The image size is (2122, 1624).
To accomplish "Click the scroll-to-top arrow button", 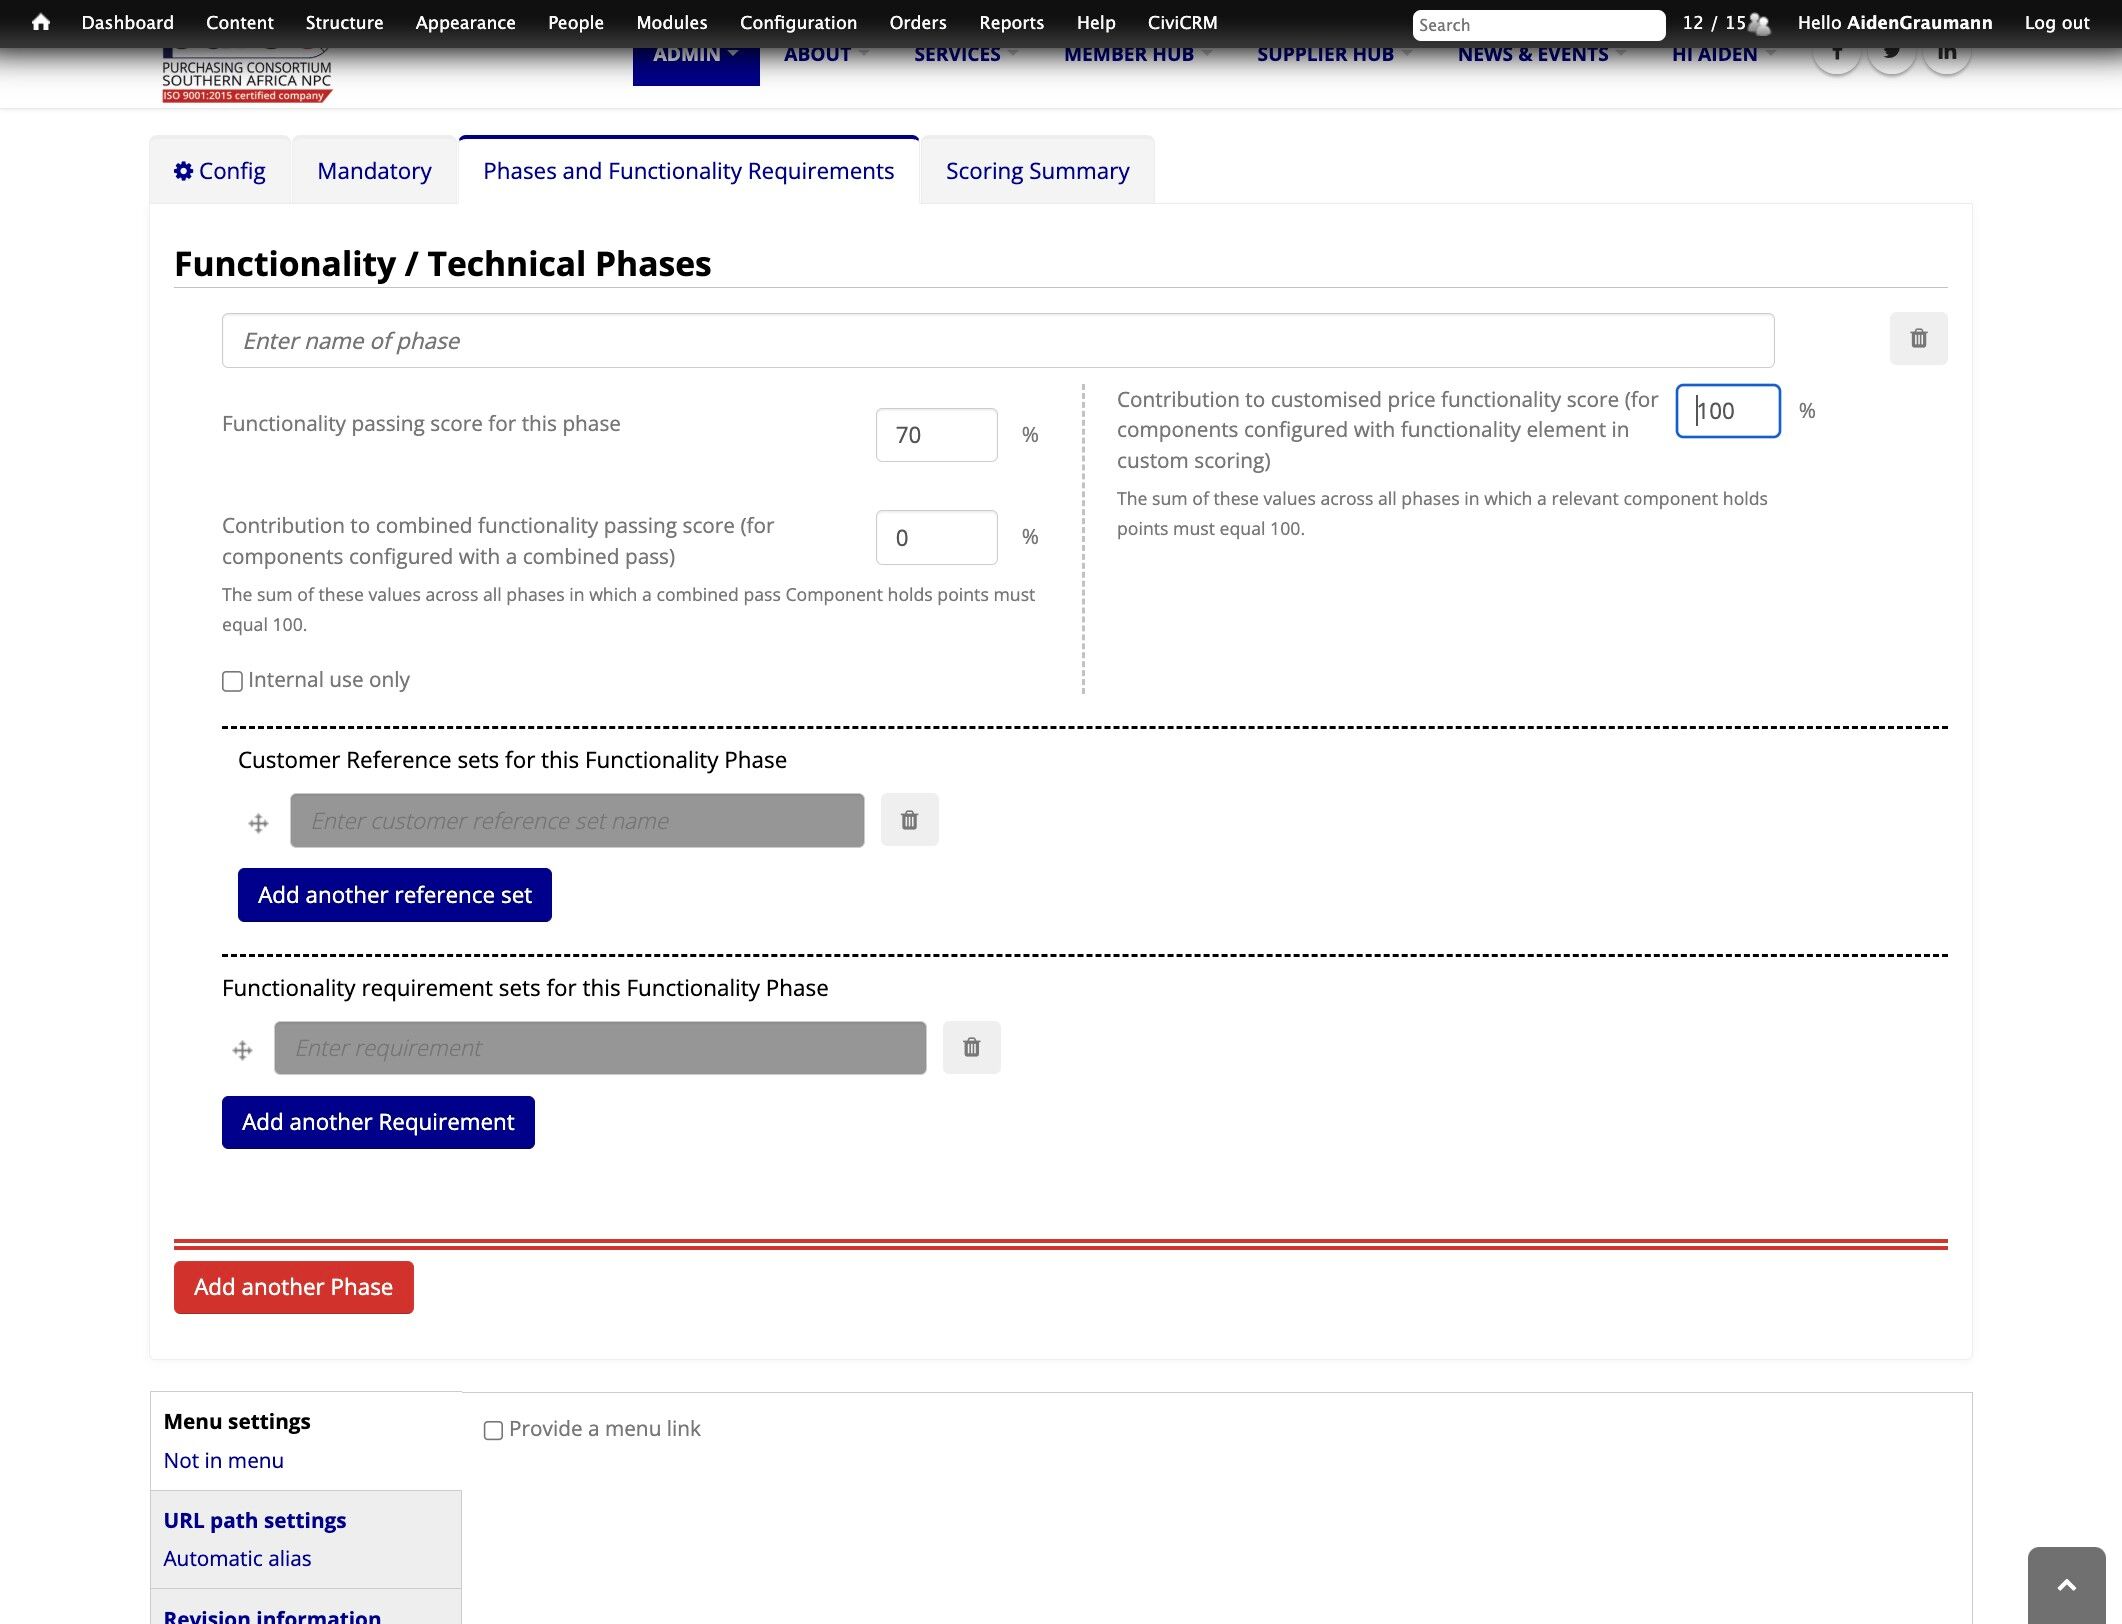I will [2066, 1585].
